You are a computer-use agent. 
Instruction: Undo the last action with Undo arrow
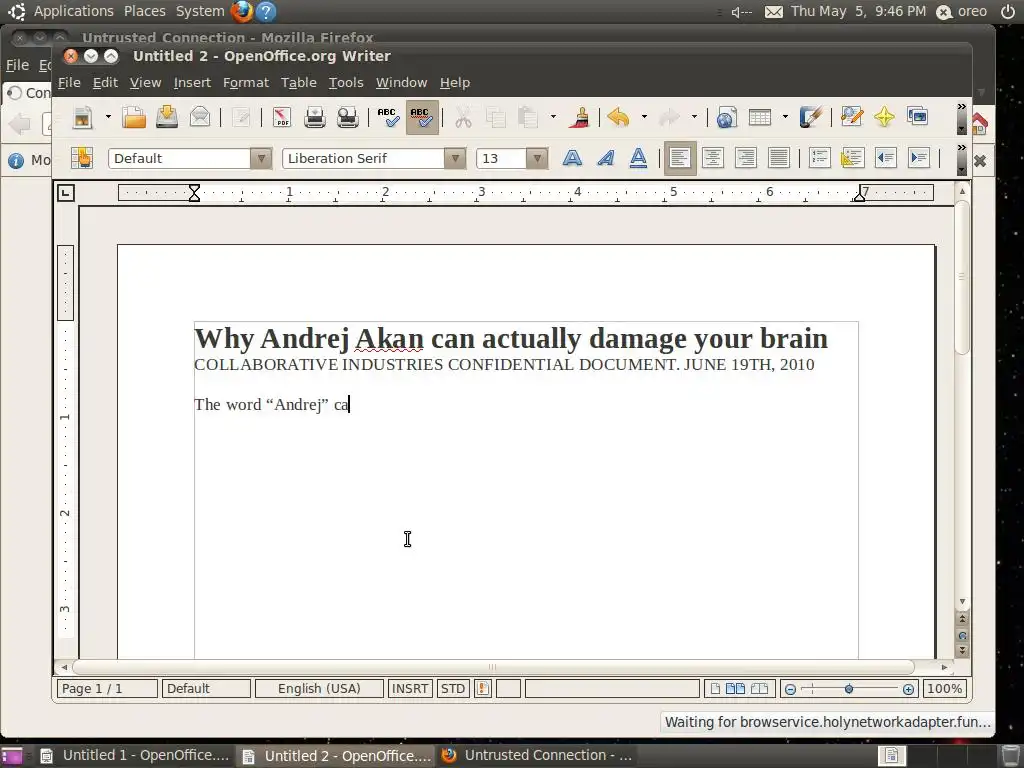click(x=618, y=118)
